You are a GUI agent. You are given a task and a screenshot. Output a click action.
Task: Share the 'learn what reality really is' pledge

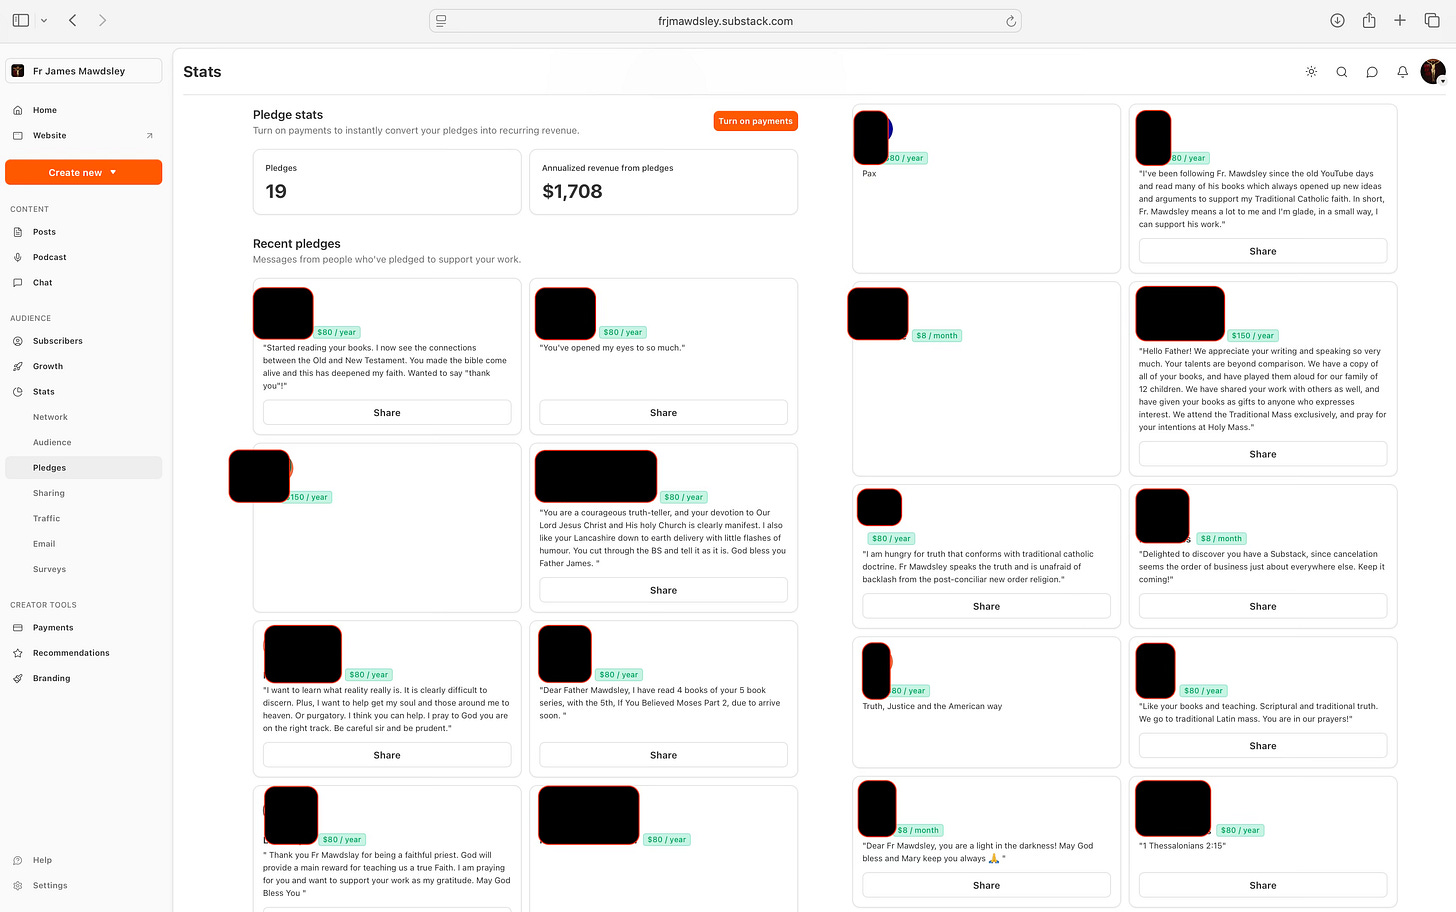tap(387, 755)
